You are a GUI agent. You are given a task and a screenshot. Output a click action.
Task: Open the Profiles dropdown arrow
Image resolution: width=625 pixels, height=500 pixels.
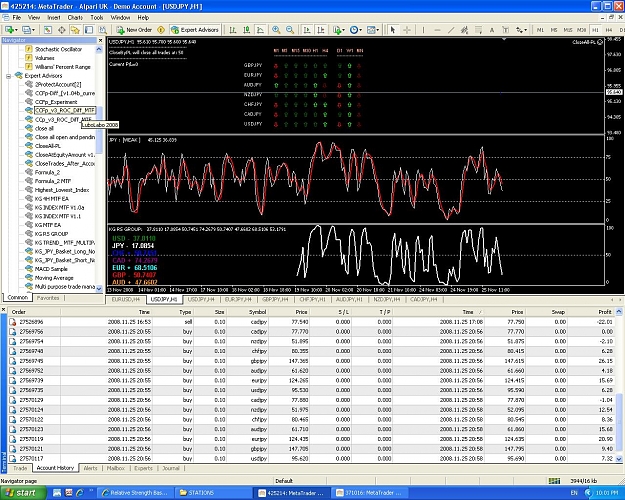point(33,30)
